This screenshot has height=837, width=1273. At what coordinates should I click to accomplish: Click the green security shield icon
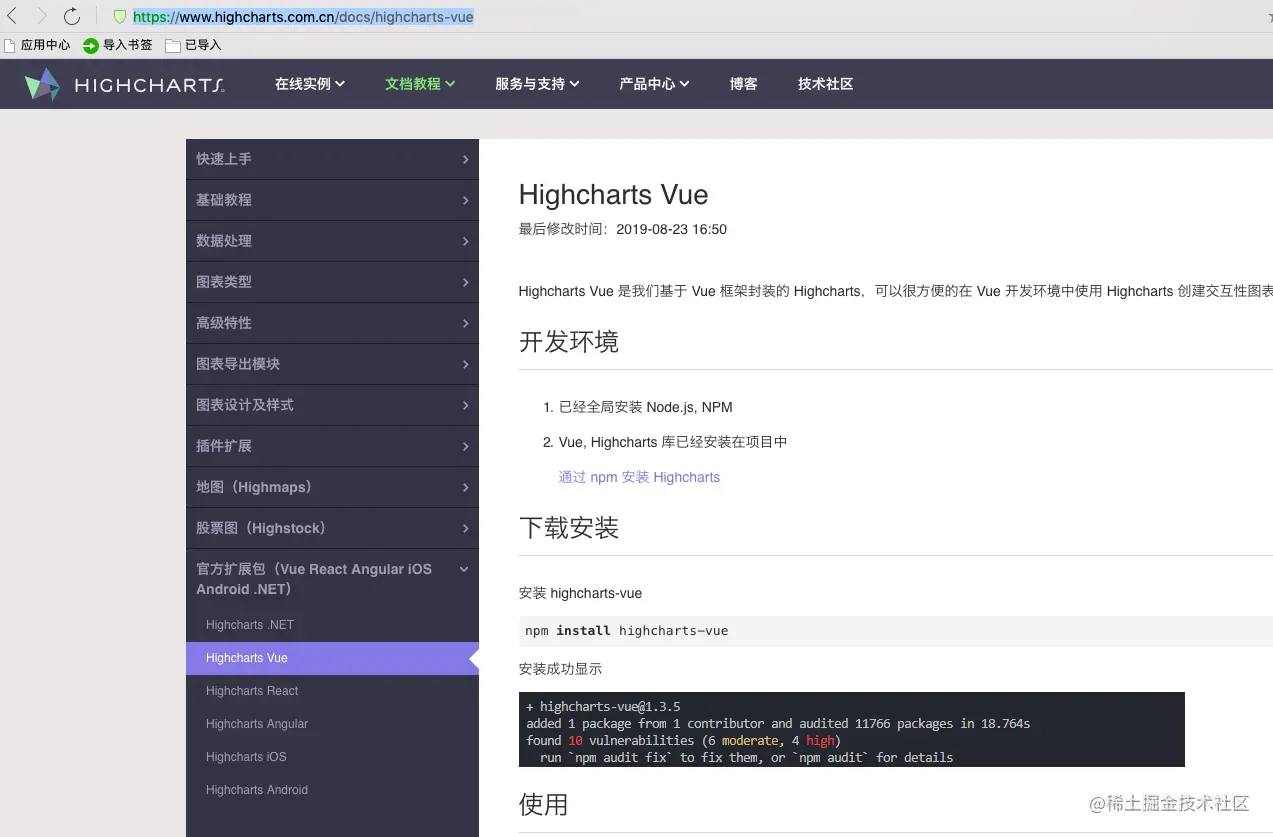(x=120, y=17)
